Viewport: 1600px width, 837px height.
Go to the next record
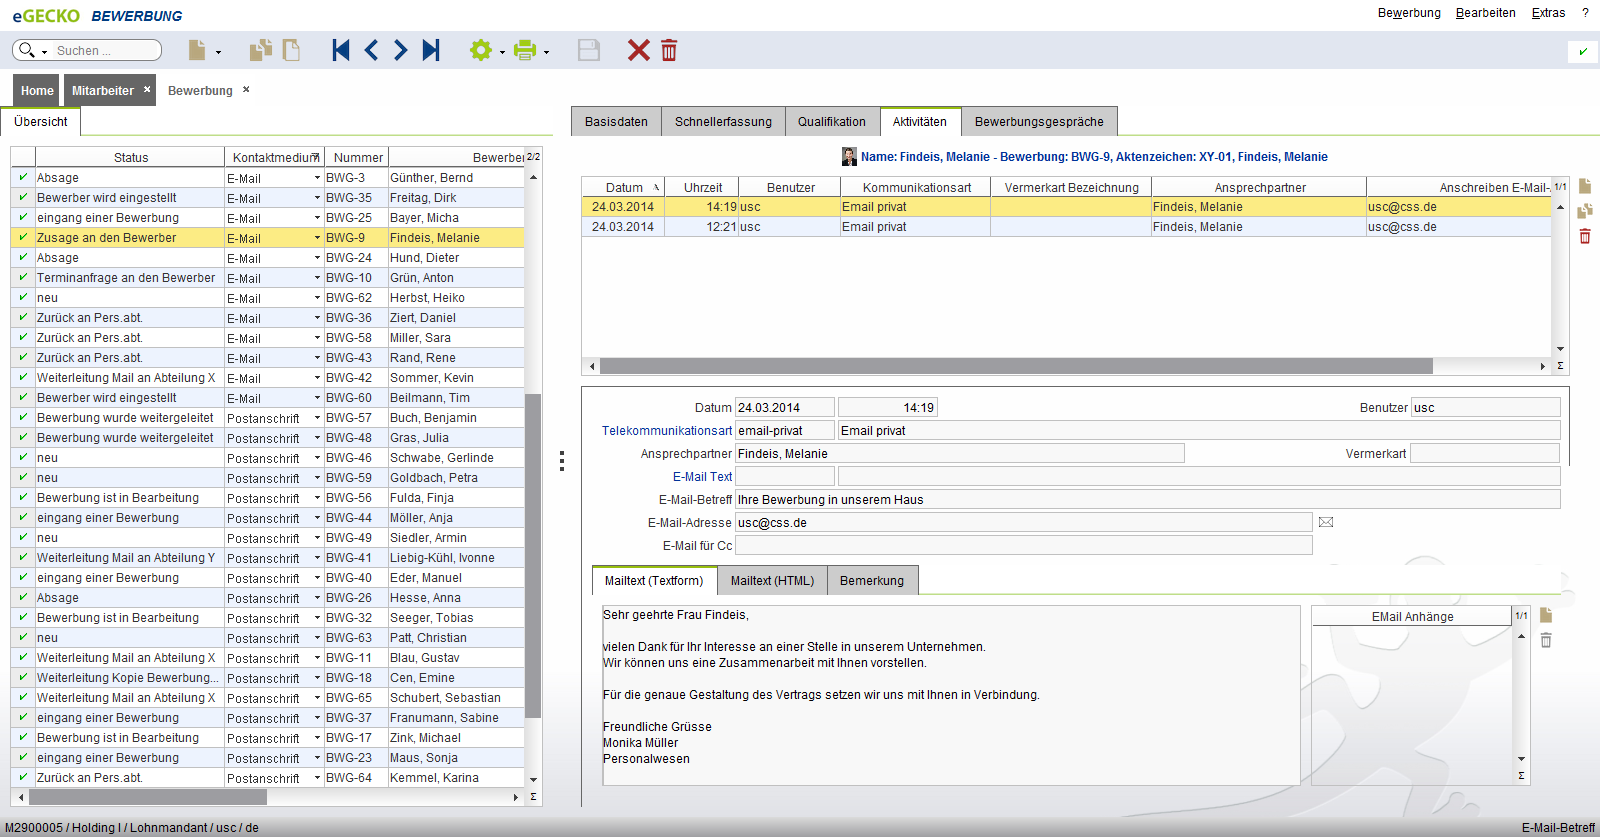pyautogui.click(x=400, y=50)
